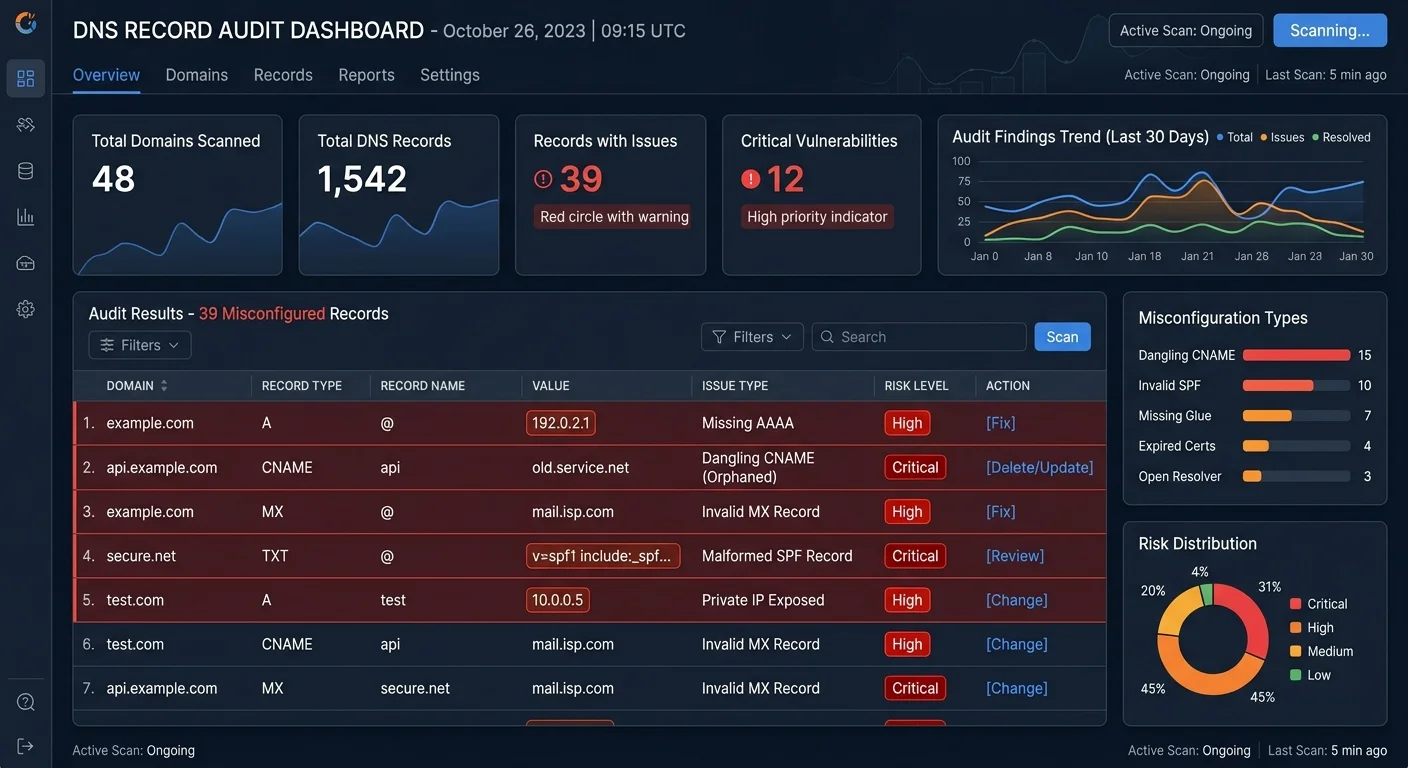Viewport: 1408px width, 768px height.
Task: Open the toolbox icon in sidebar
Action: click(26, 263)
